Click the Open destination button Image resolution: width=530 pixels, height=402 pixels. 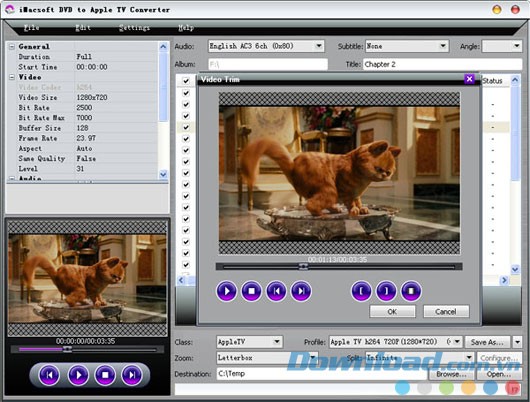click(x=499, y=374)
